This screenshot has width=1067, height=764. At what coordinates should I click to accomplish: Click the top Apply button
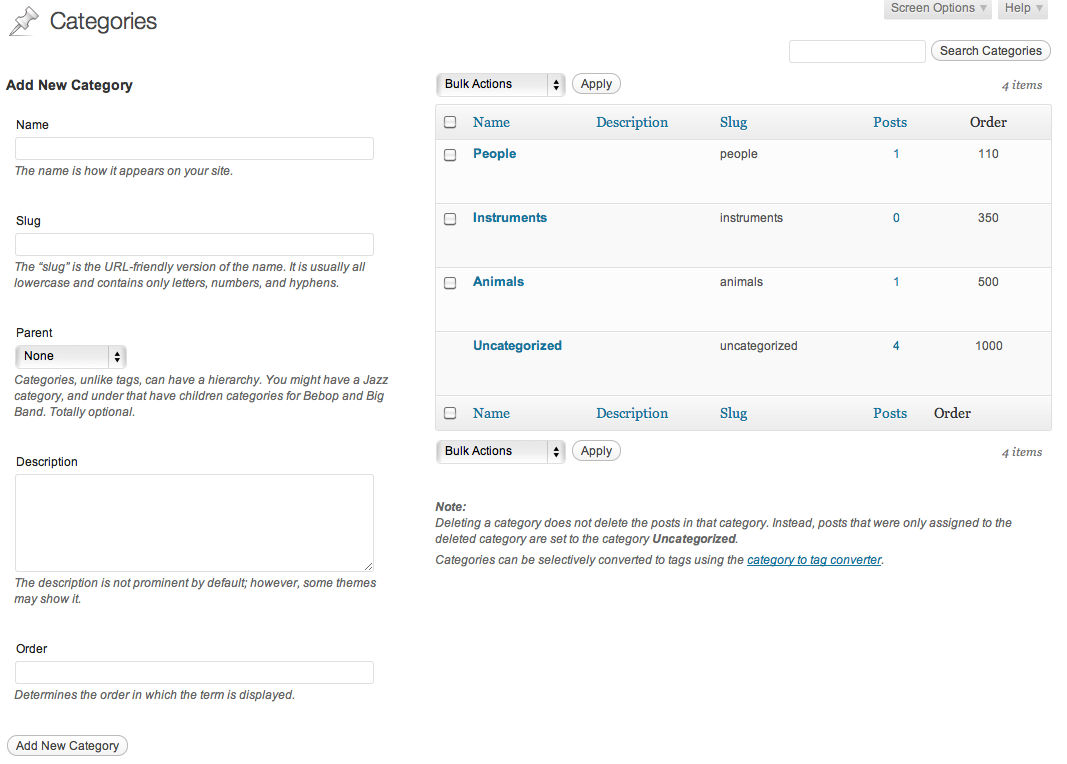point(596,85)
